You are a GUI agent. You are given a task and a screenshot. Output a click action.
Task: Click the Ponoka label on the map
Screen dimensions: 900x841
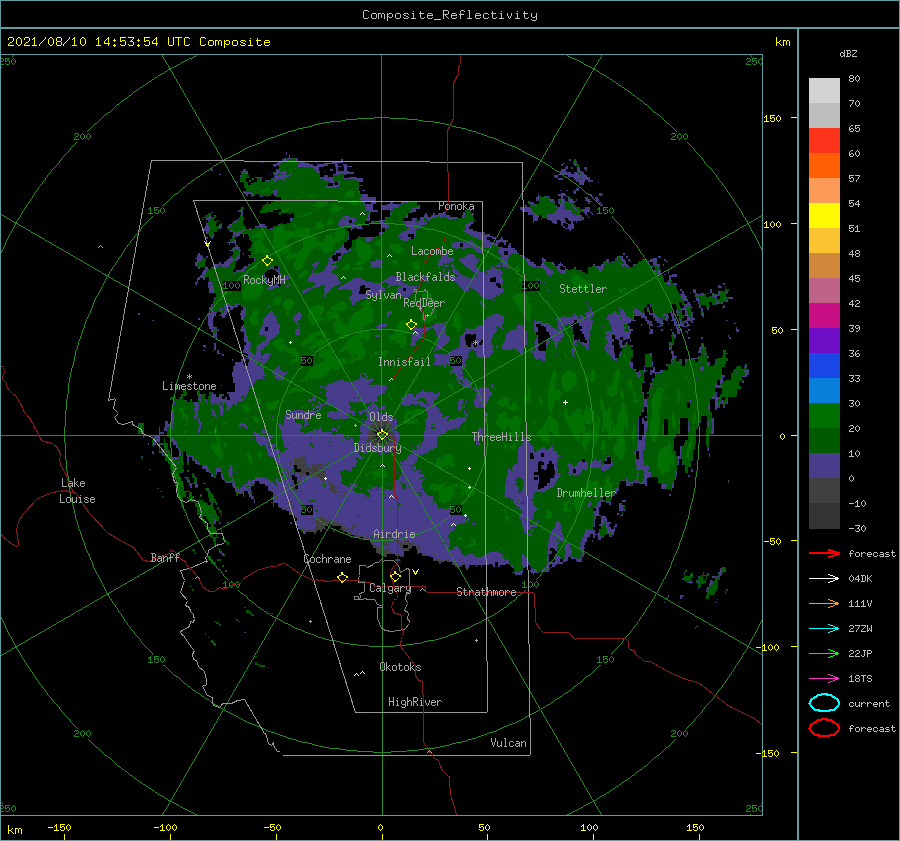point(456,206)
